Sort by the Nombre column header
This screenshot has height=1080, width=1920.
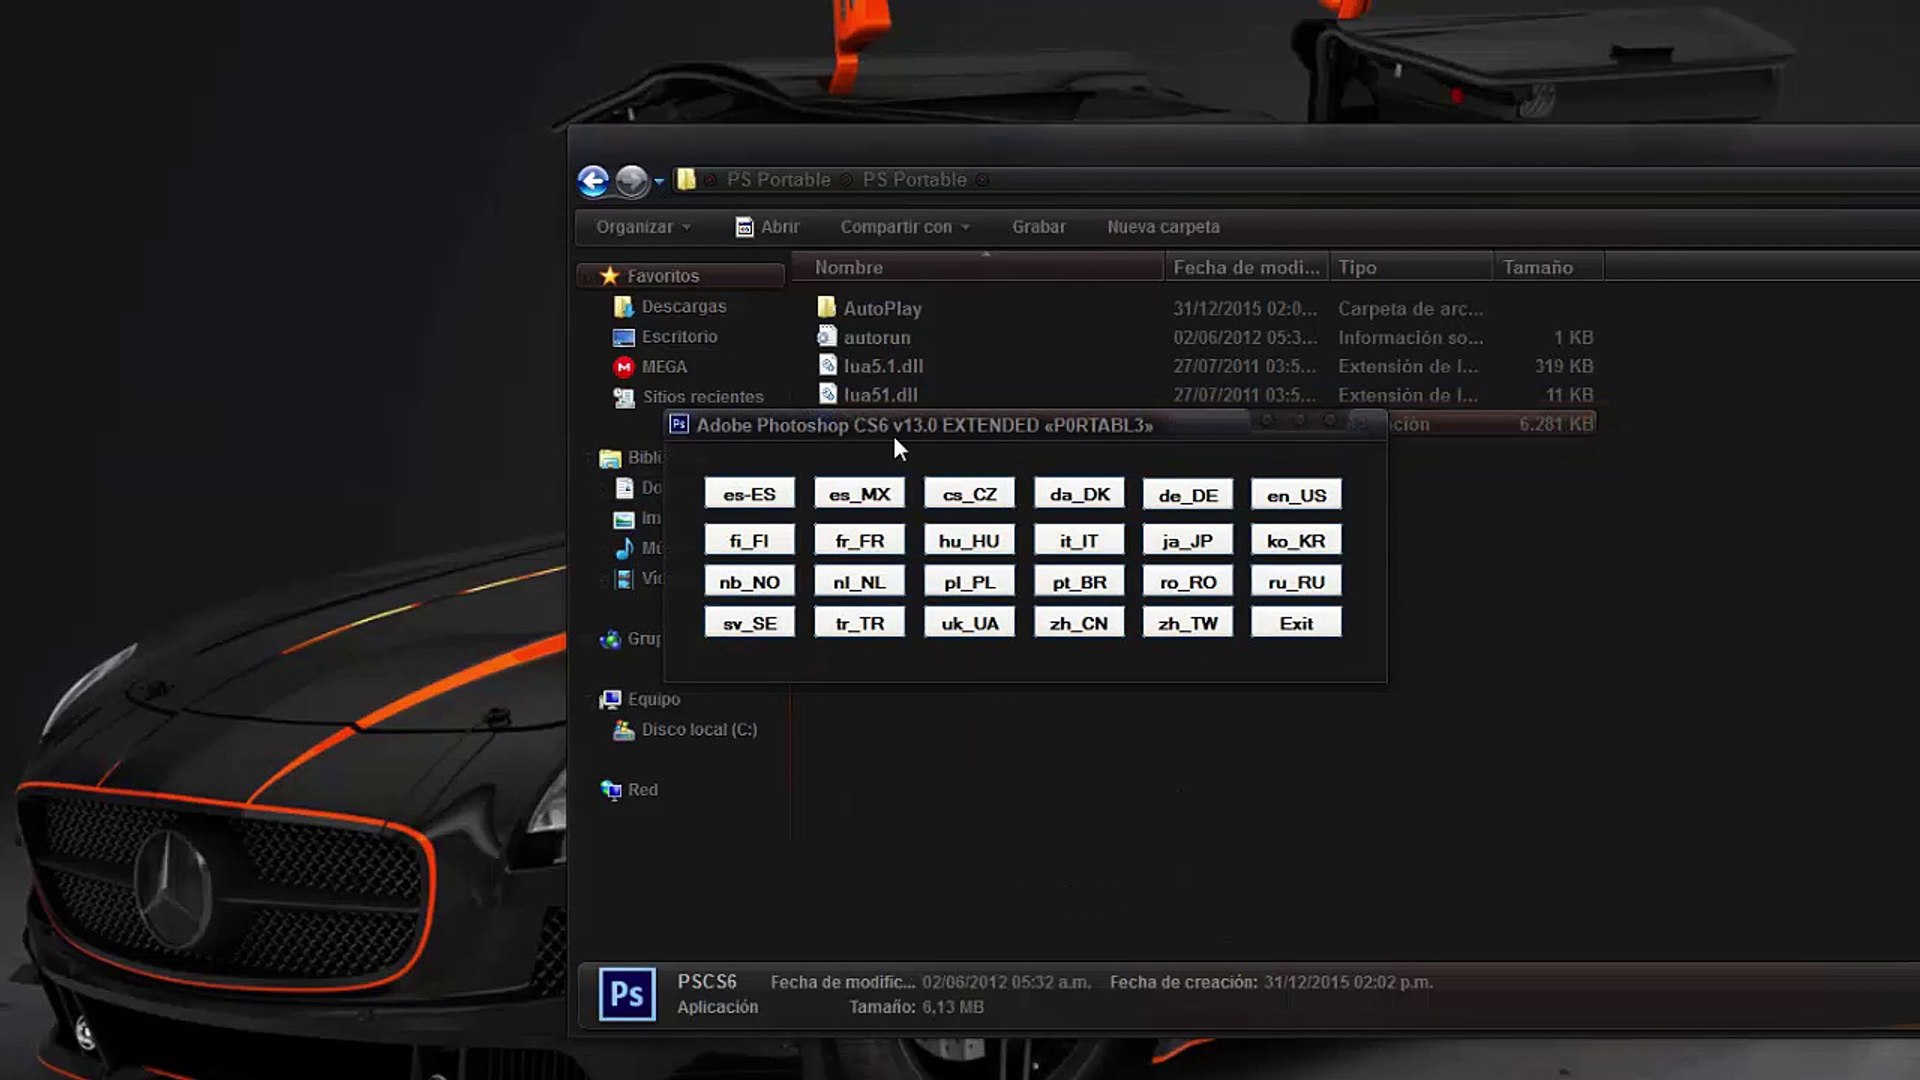[x=849, y=268]
